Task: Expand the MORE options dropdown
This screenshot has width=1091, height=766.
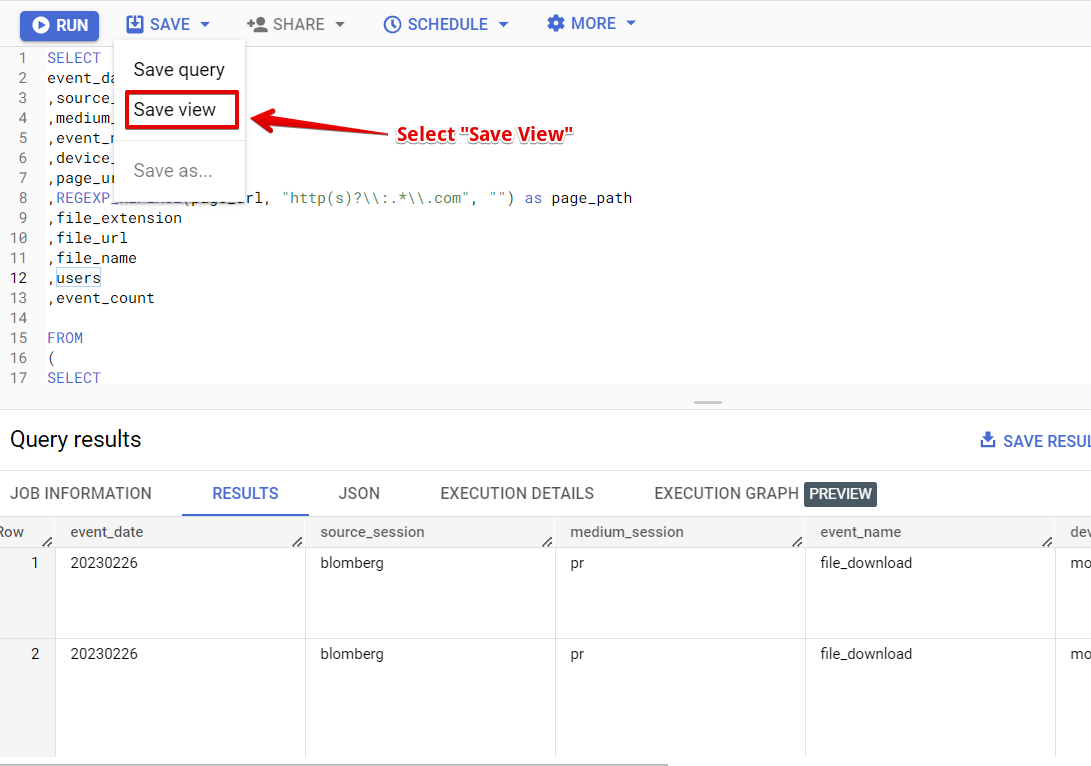Action: click(591, 23)
